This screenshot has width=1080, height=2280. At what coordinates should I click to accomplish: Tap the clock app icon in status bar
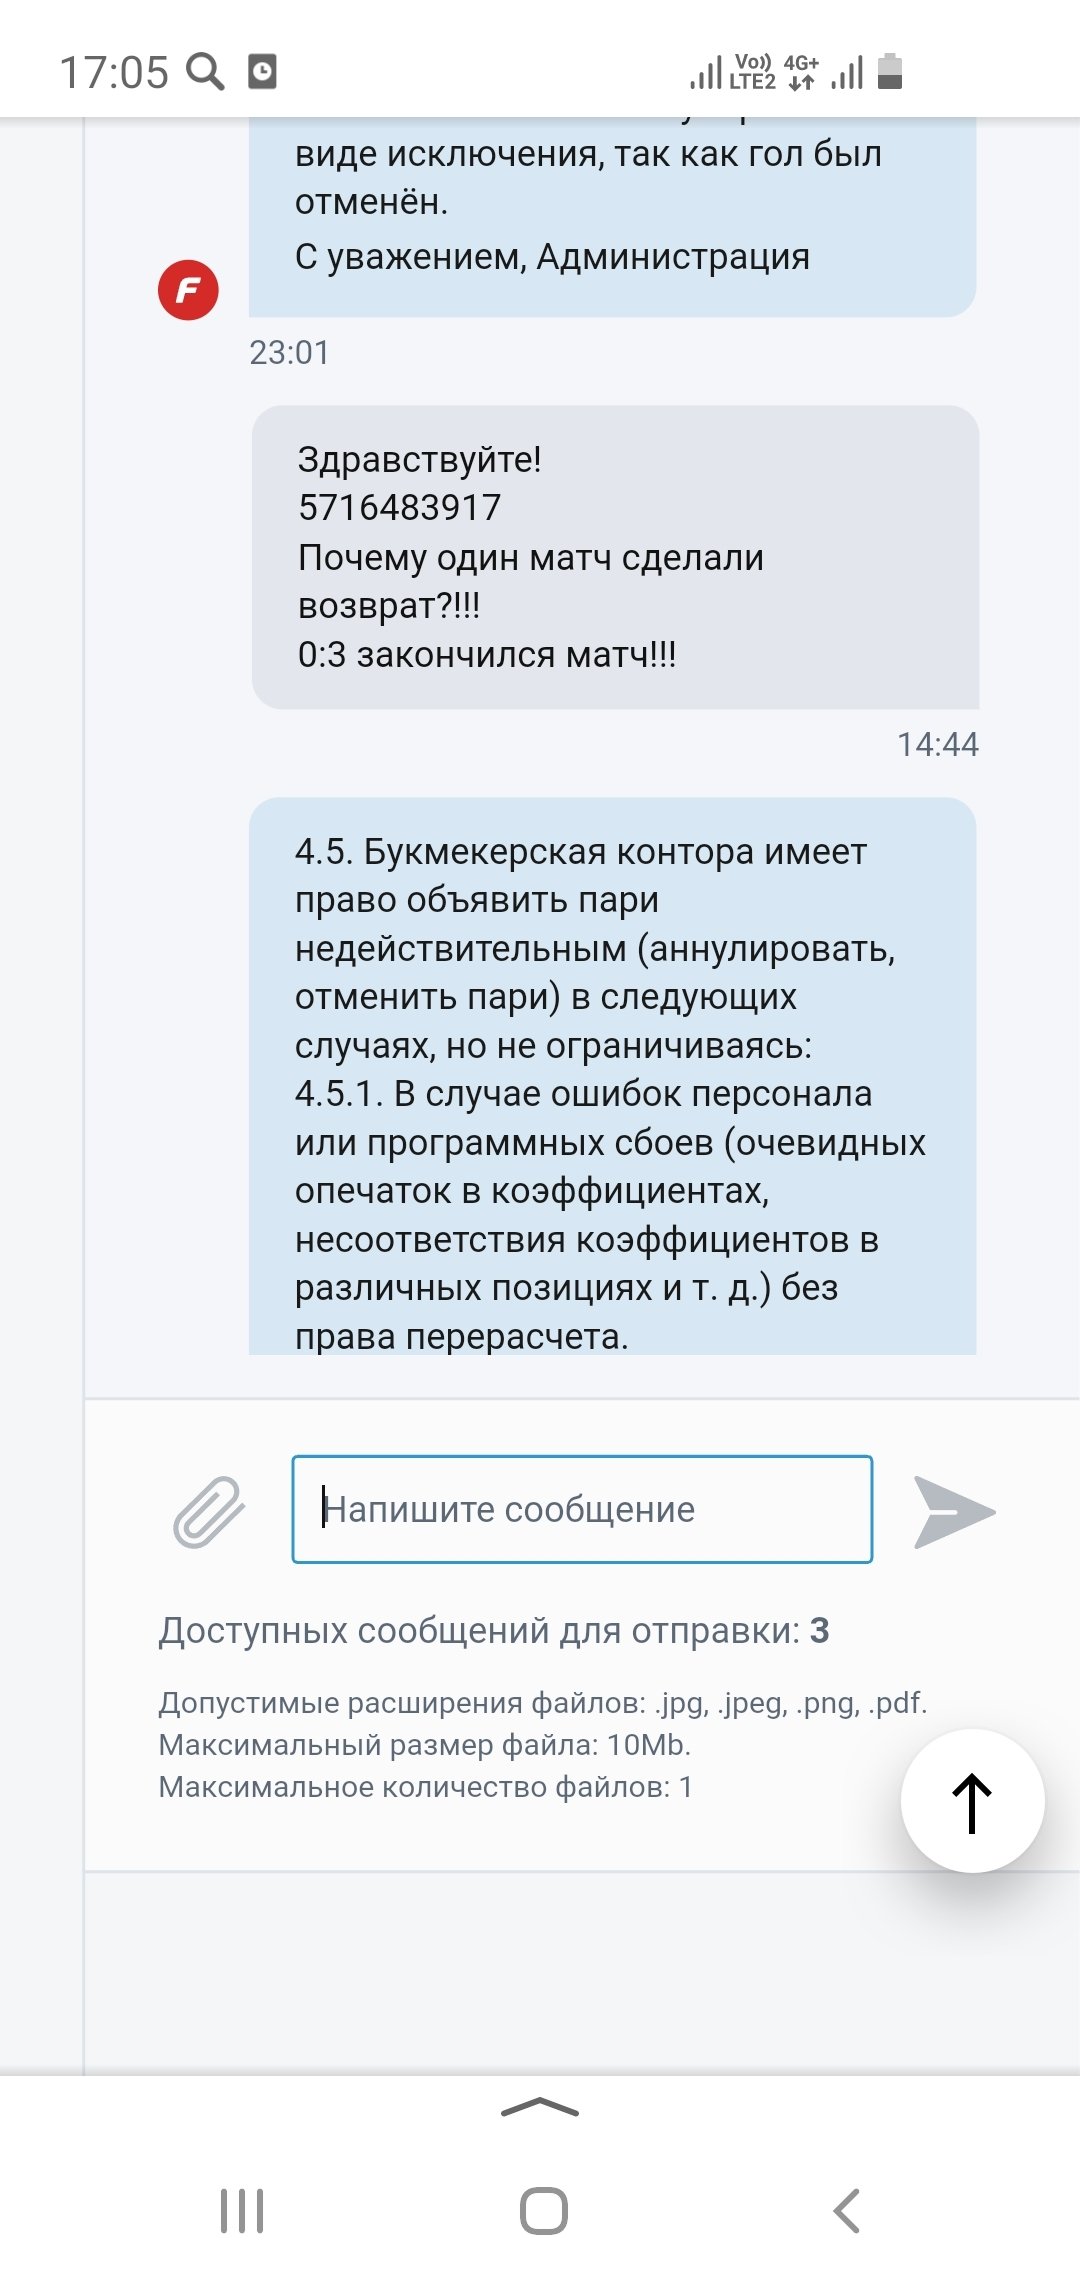(x=262, y=72)
